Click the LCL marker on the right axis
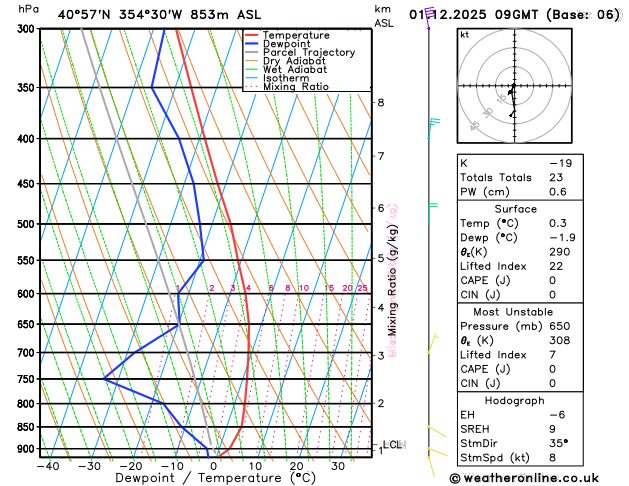Screen dimensions: 629x486 pyautogui.click(x=393, y=444)
